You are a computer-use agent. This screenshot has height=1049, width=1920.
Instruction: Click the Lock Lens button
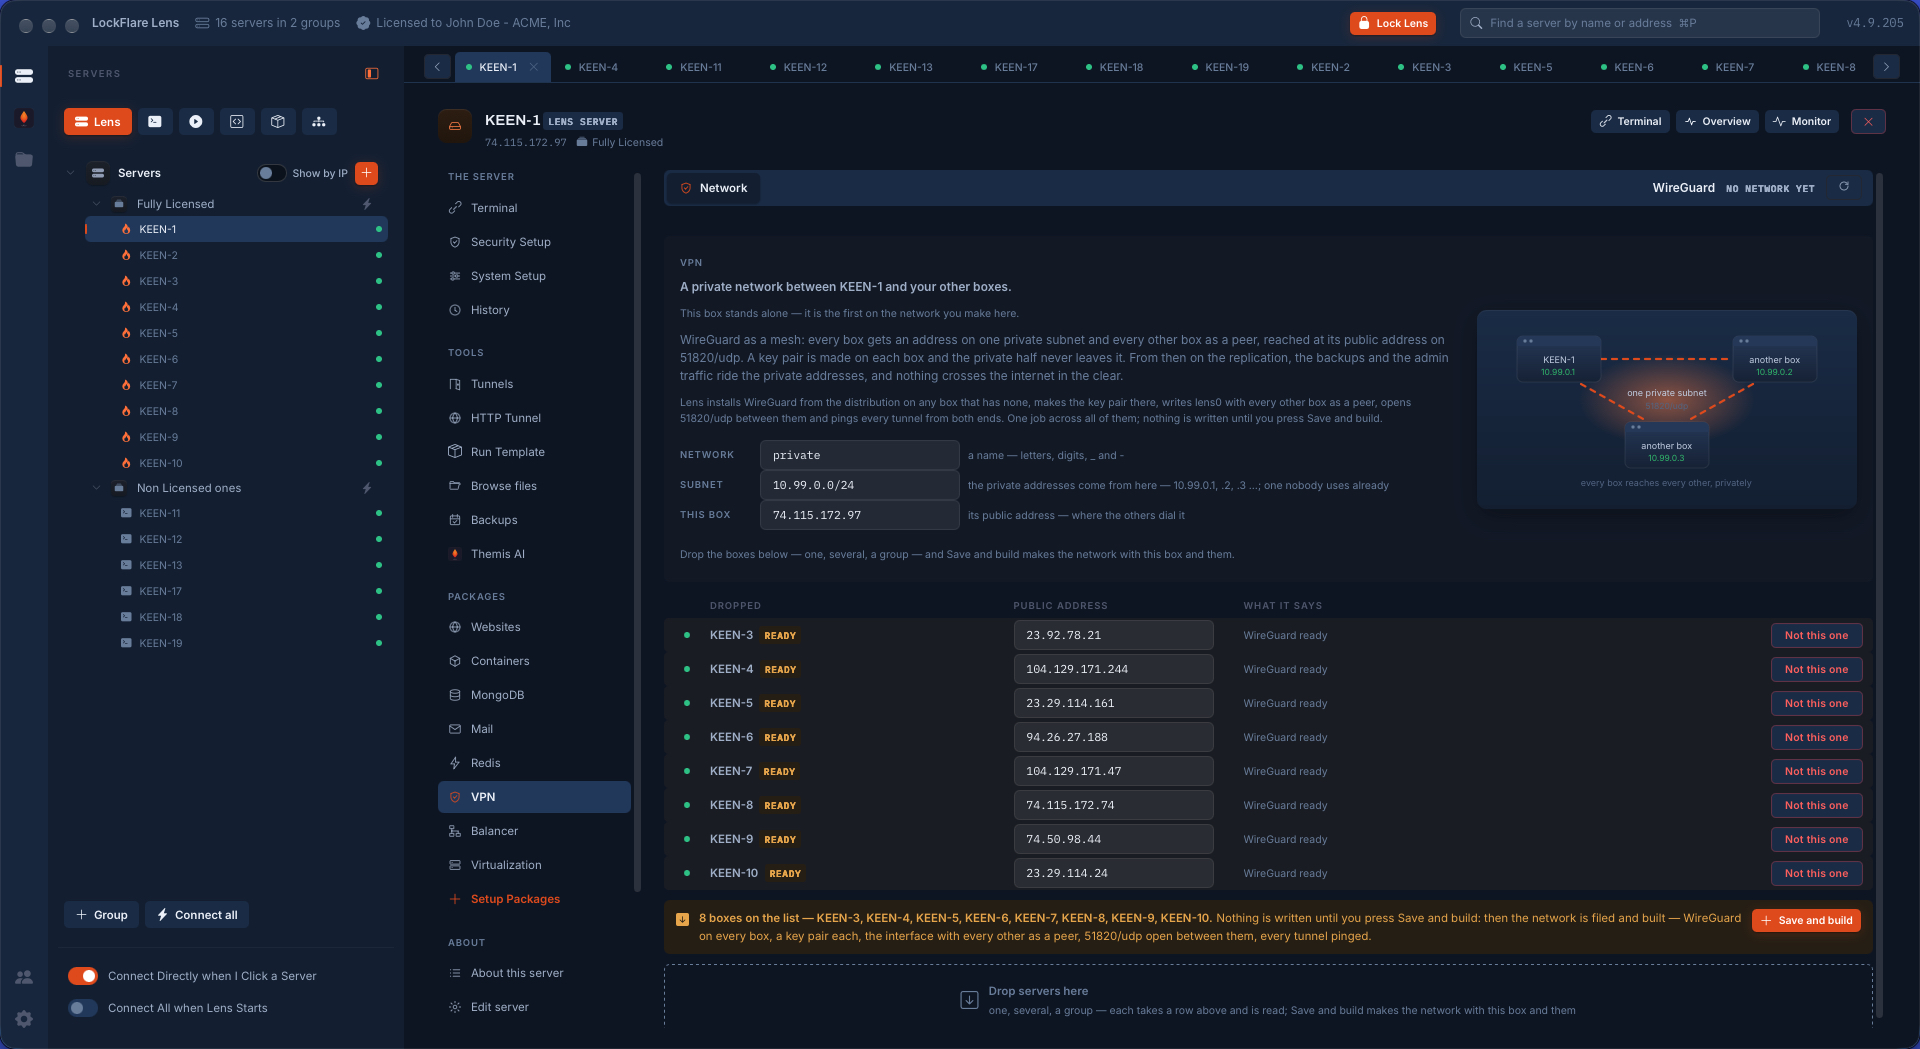tap(1392, 23)
